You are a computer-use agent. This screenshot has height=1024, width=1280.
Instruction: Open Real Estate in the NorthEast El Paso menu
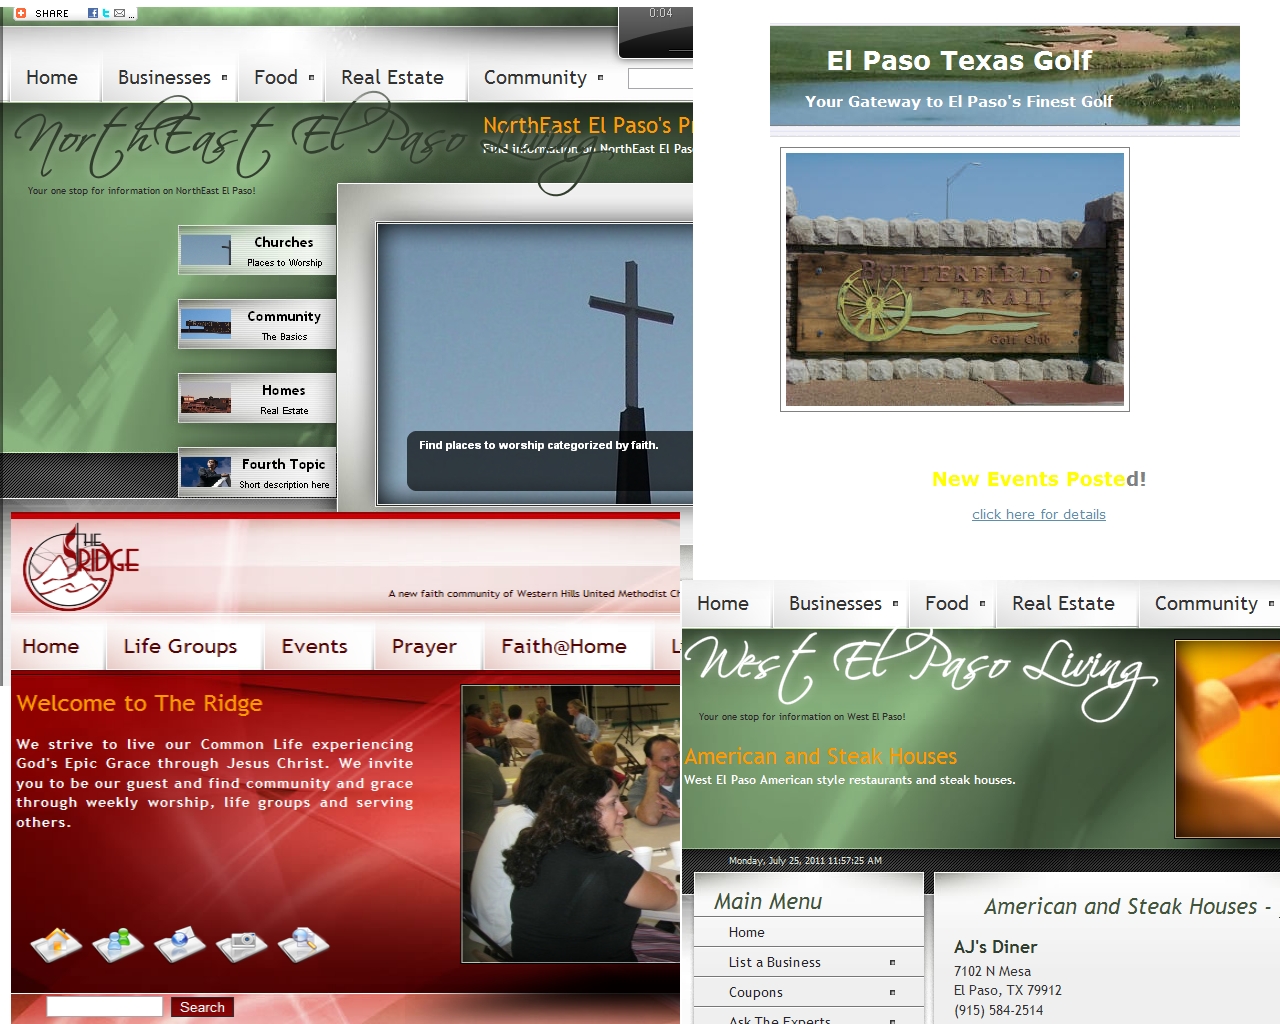[392, 78]
